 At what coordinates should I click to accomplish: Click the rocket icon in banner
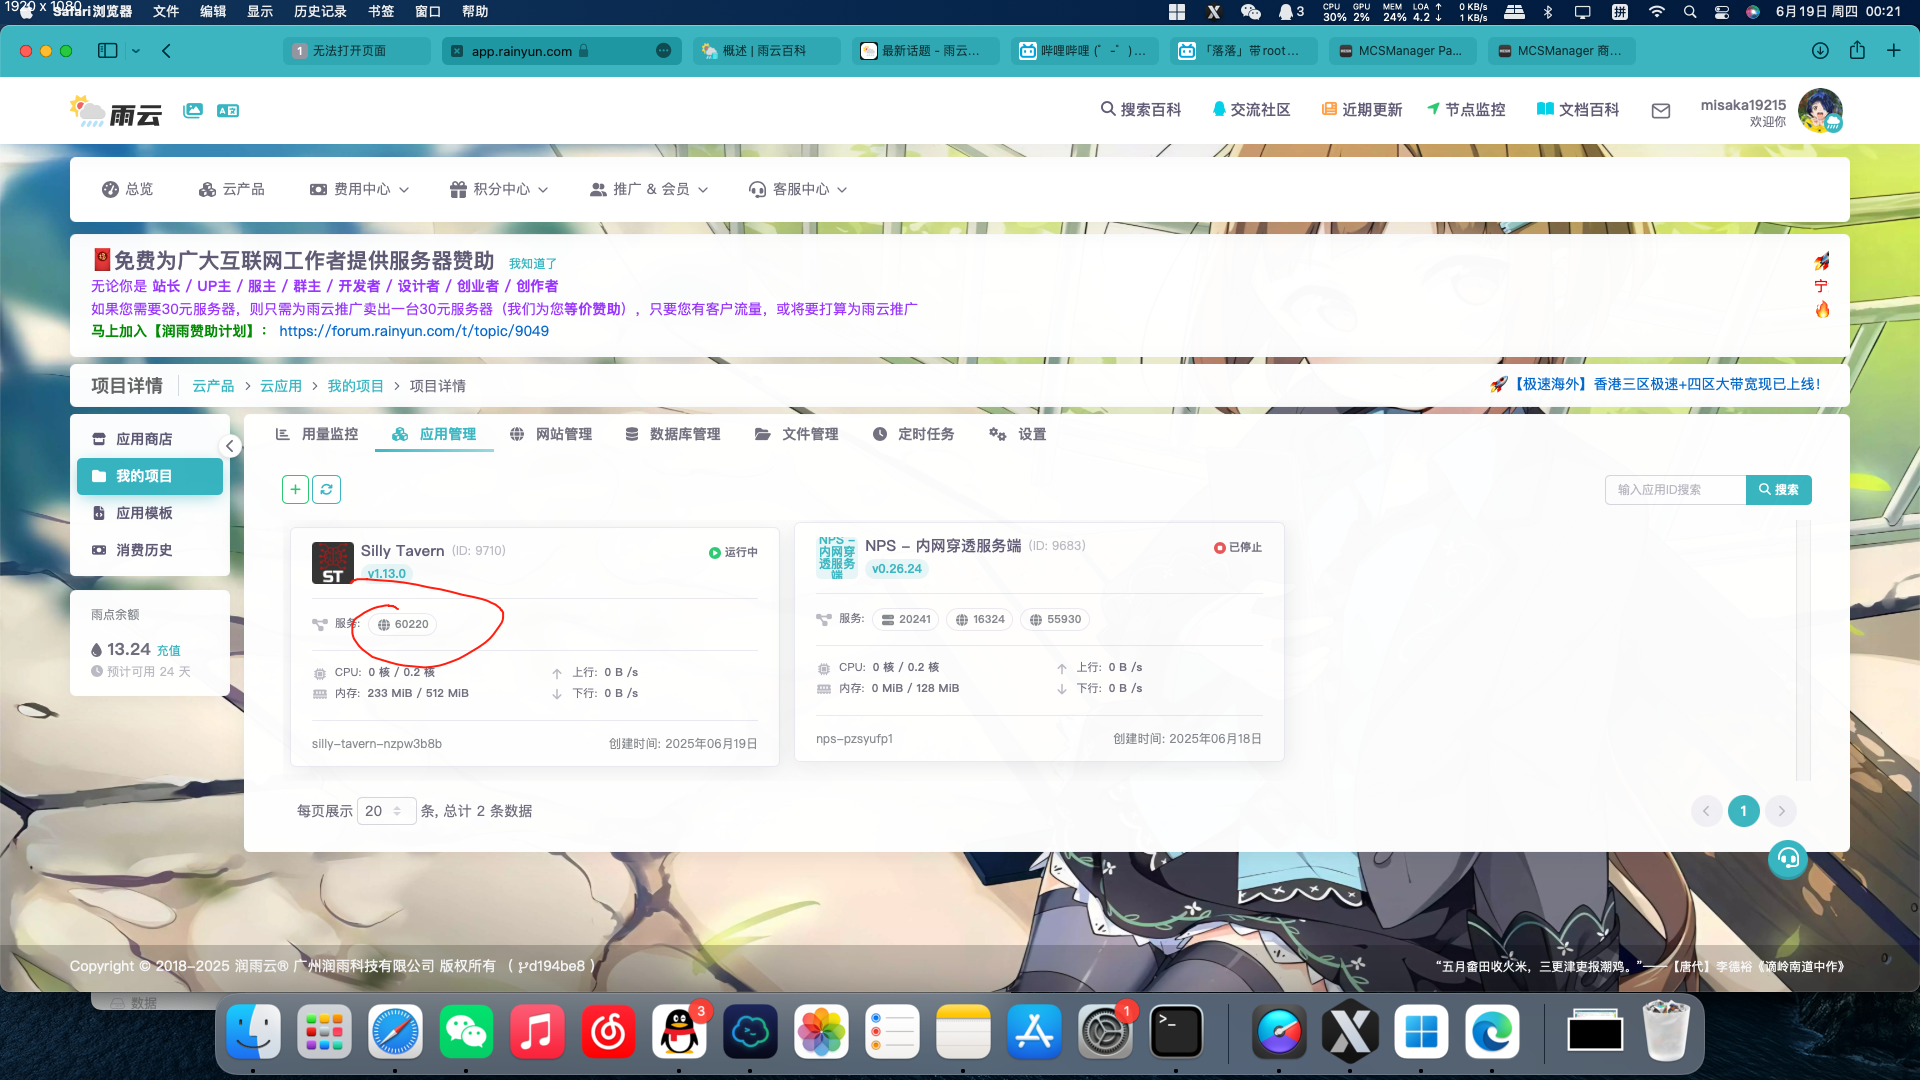(x=1822, y=262)
